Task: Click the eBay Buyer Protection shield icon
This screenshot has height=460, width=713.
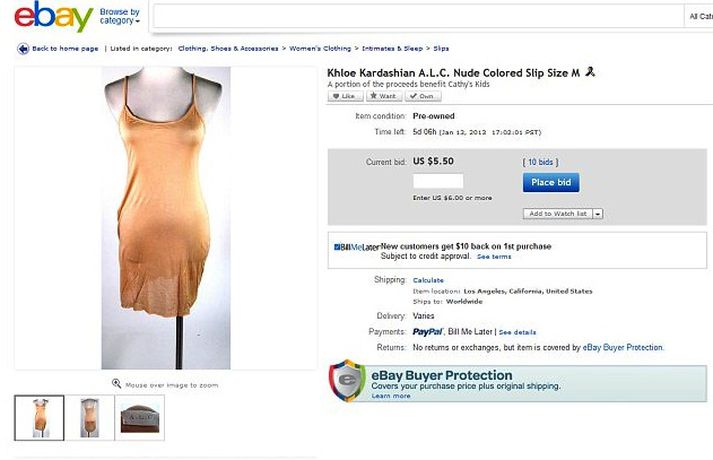Action: tap(346, 381)
